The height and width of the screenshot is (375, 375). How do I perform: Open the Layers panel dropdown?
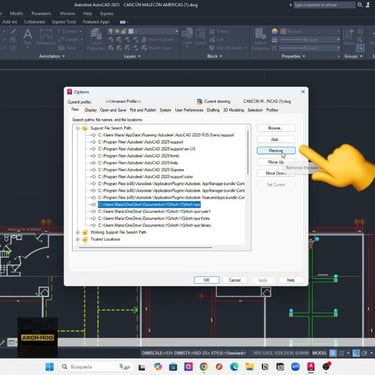[x=132, y=56]
